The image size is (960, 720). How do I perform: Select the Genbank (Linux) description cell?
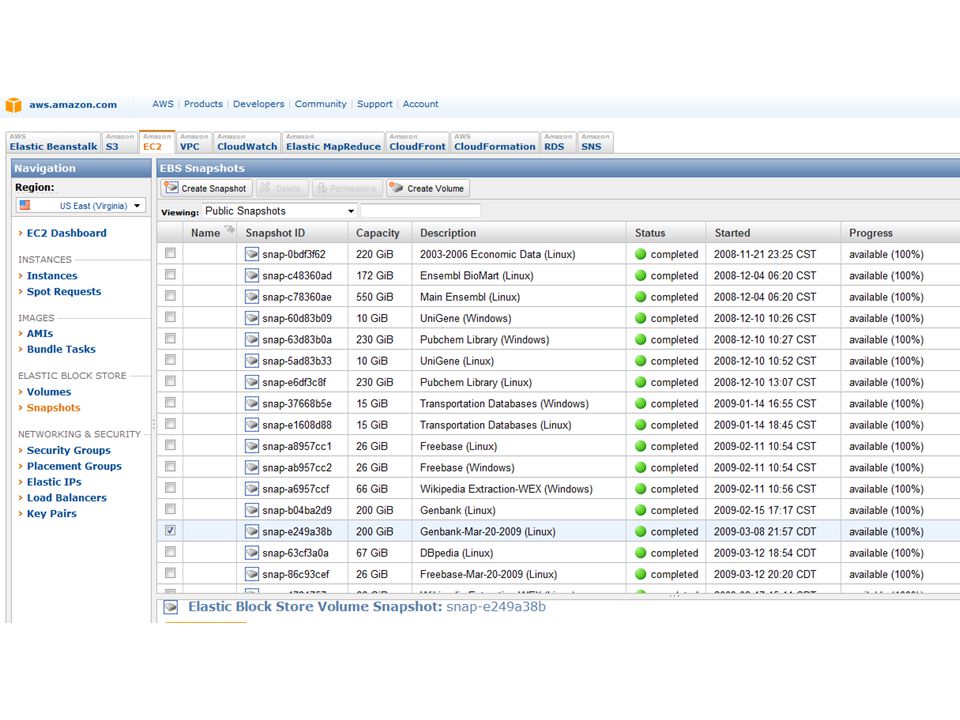click(519, 511)
